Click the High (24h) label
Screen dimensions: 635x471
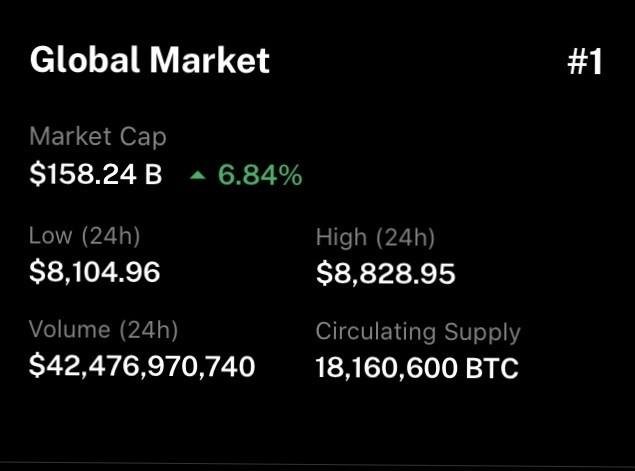click(x=375, y=238)
